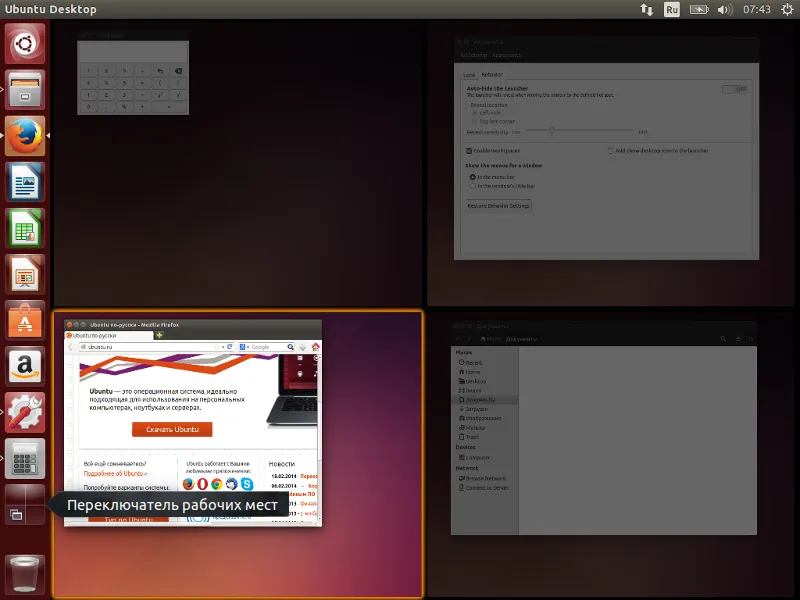800x600 pixels.
Task: Click the Документы breadcrumb in the Files window
Action: 521,339
